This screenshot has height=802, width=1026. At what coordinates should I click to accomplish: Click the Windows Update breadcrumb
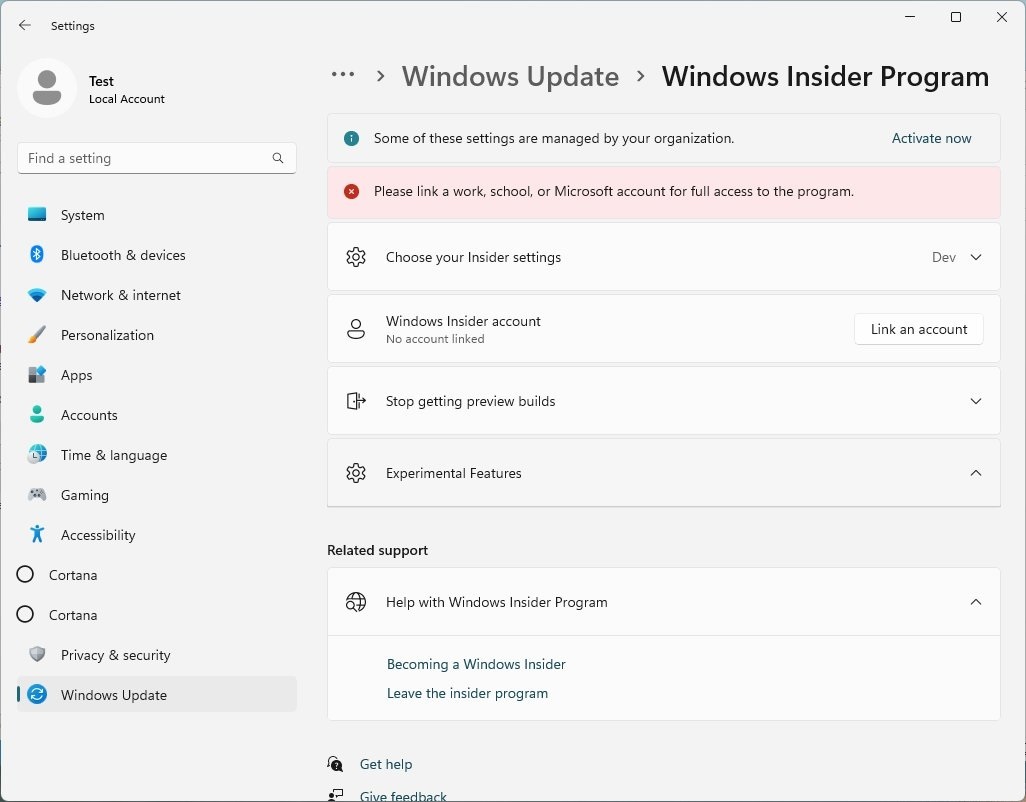coord(510,76)
